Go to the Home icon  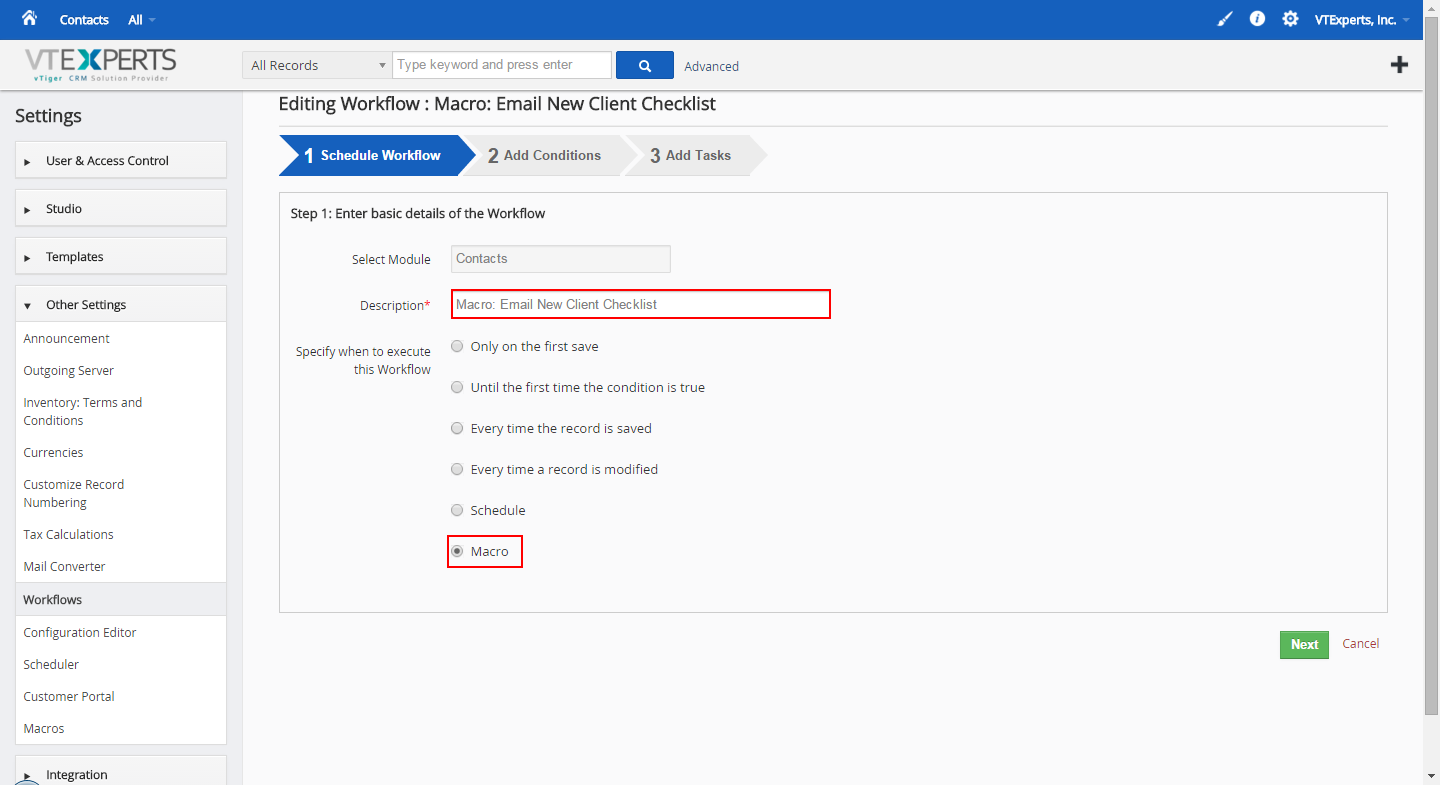[x=29, y=18]
